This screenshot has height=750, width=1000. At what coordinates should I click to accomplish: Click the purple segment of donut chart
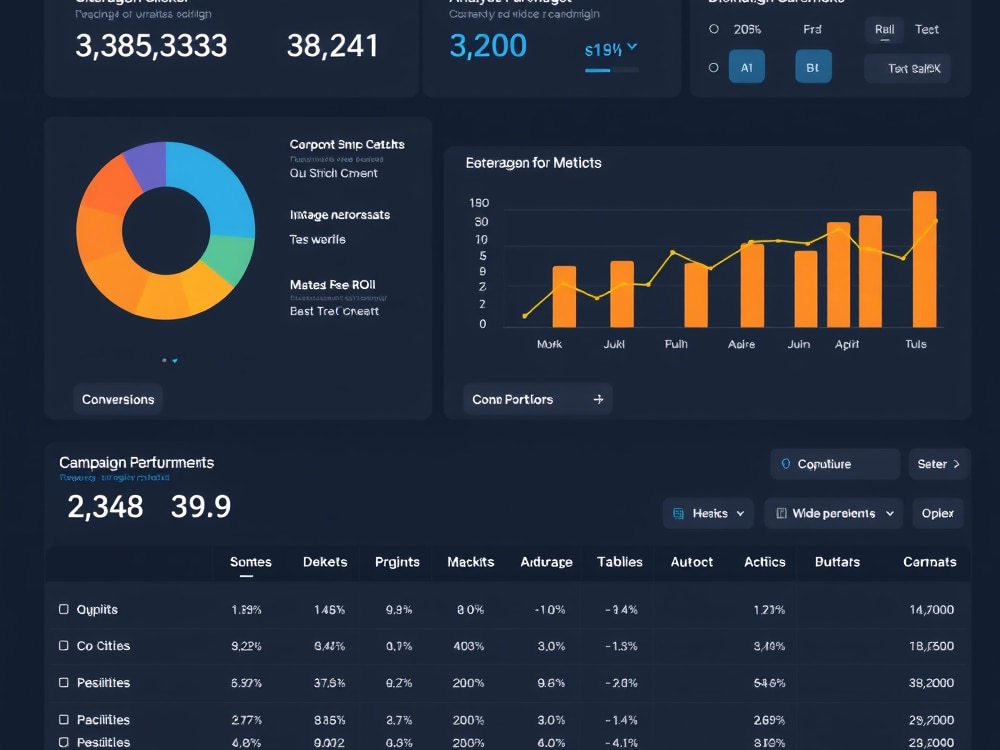(151, 164)
